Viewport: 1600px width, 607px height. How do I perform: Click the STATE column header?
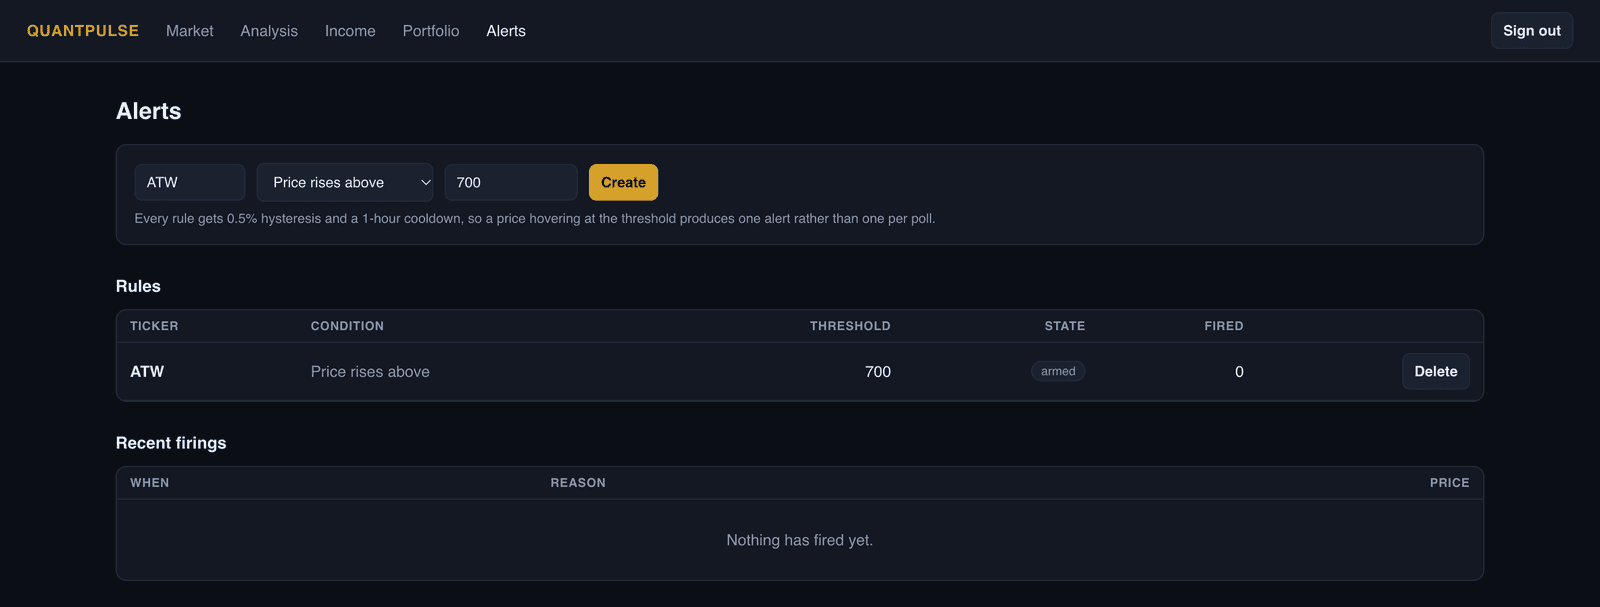[x=1065, y=326]
